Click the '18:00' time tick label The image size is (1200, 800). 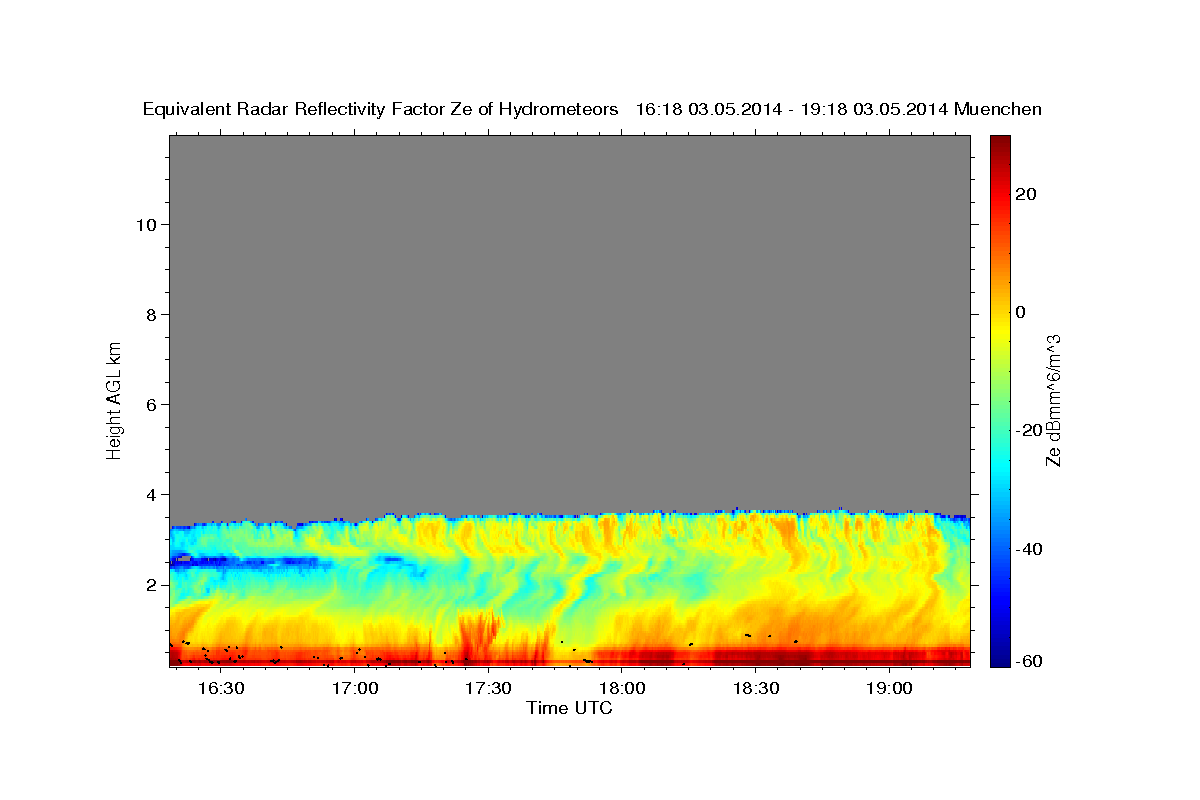[622, 688]
